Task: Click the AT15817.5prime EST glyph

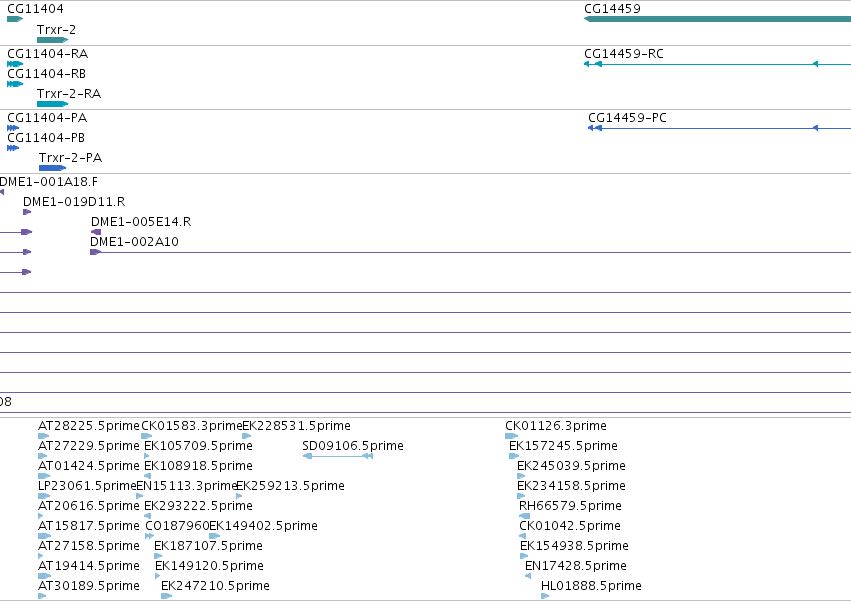Action: click(x=44, y=536)
